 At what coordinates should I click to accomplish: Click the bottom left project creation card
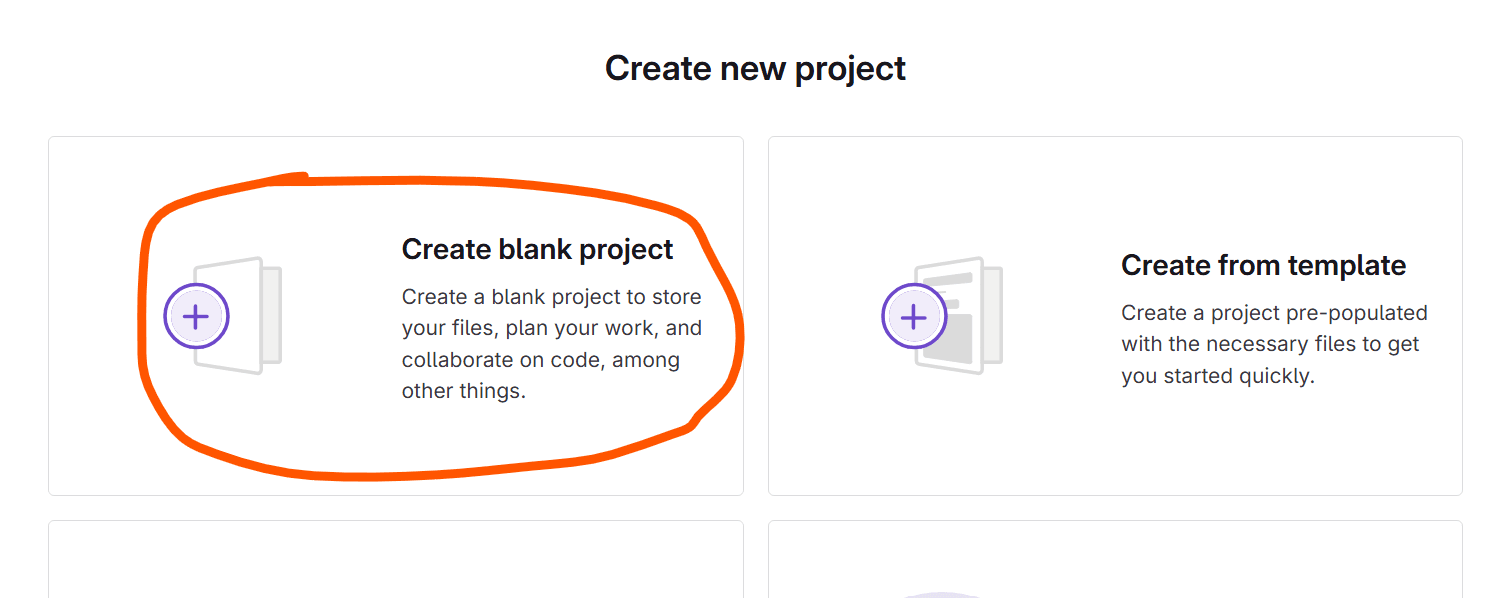coord(396,560)
